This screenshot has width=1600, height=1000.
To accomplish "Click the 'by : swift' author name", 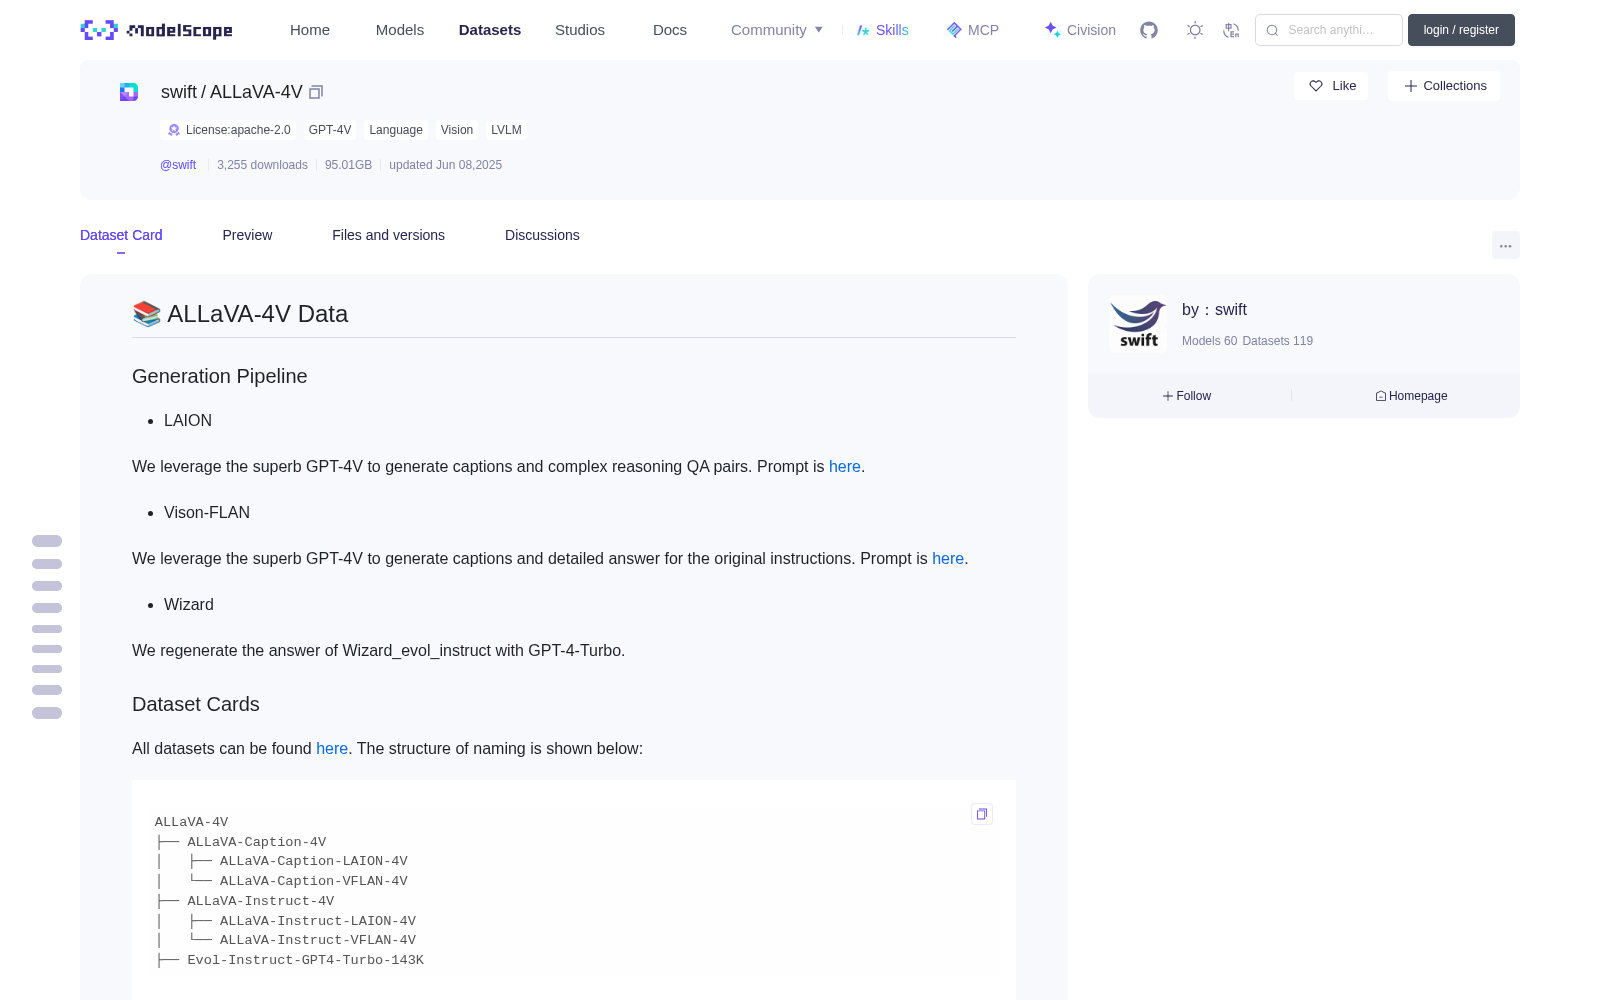I will tap(1214, 310).
